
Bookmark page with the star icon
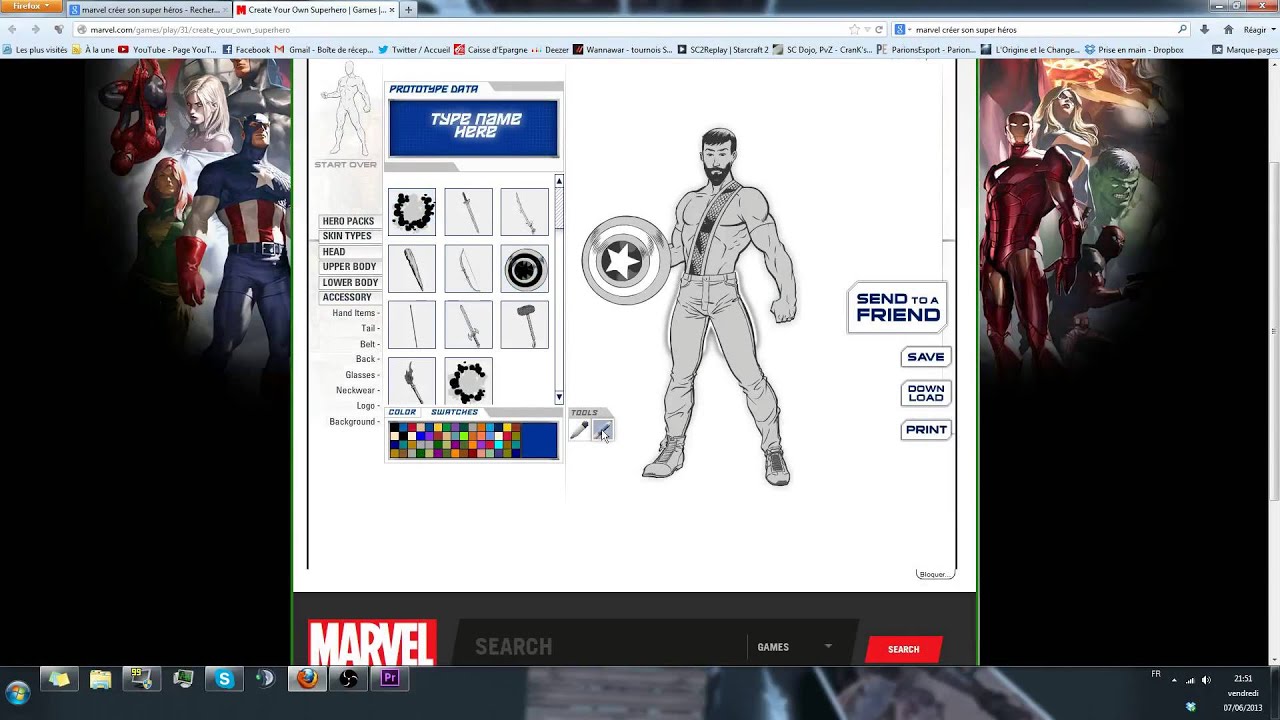(x=854, y=29)
